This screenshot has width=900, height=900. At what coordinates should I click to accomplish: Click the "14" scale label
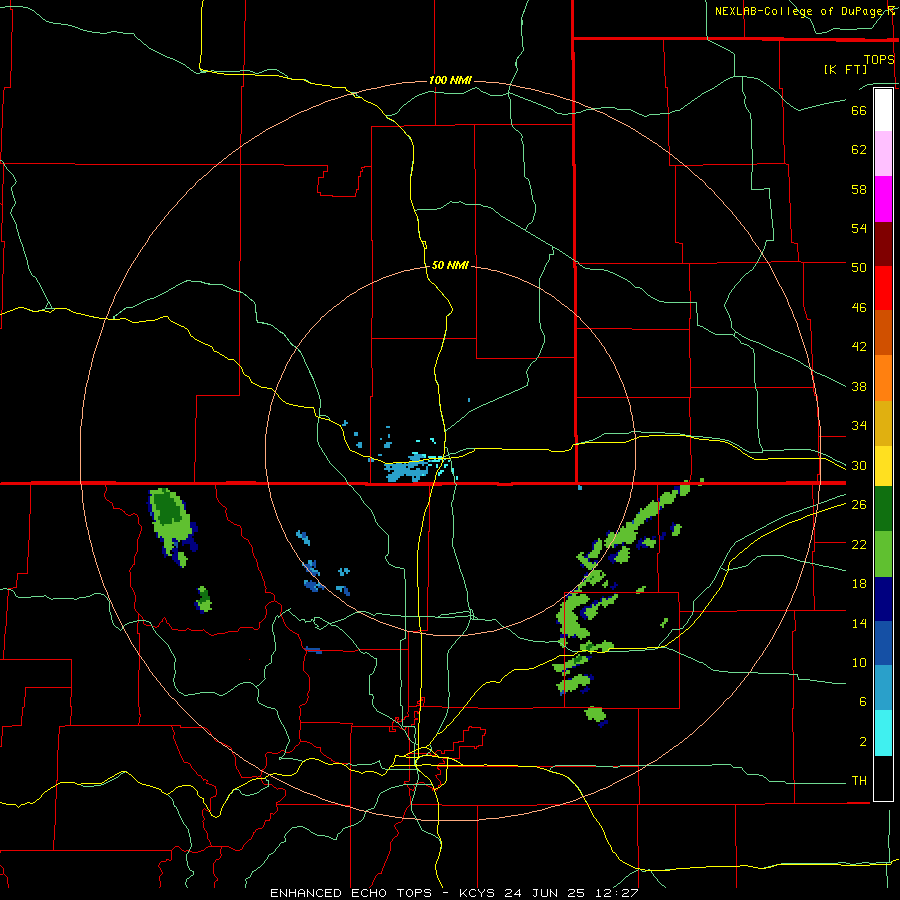[859, 623]
